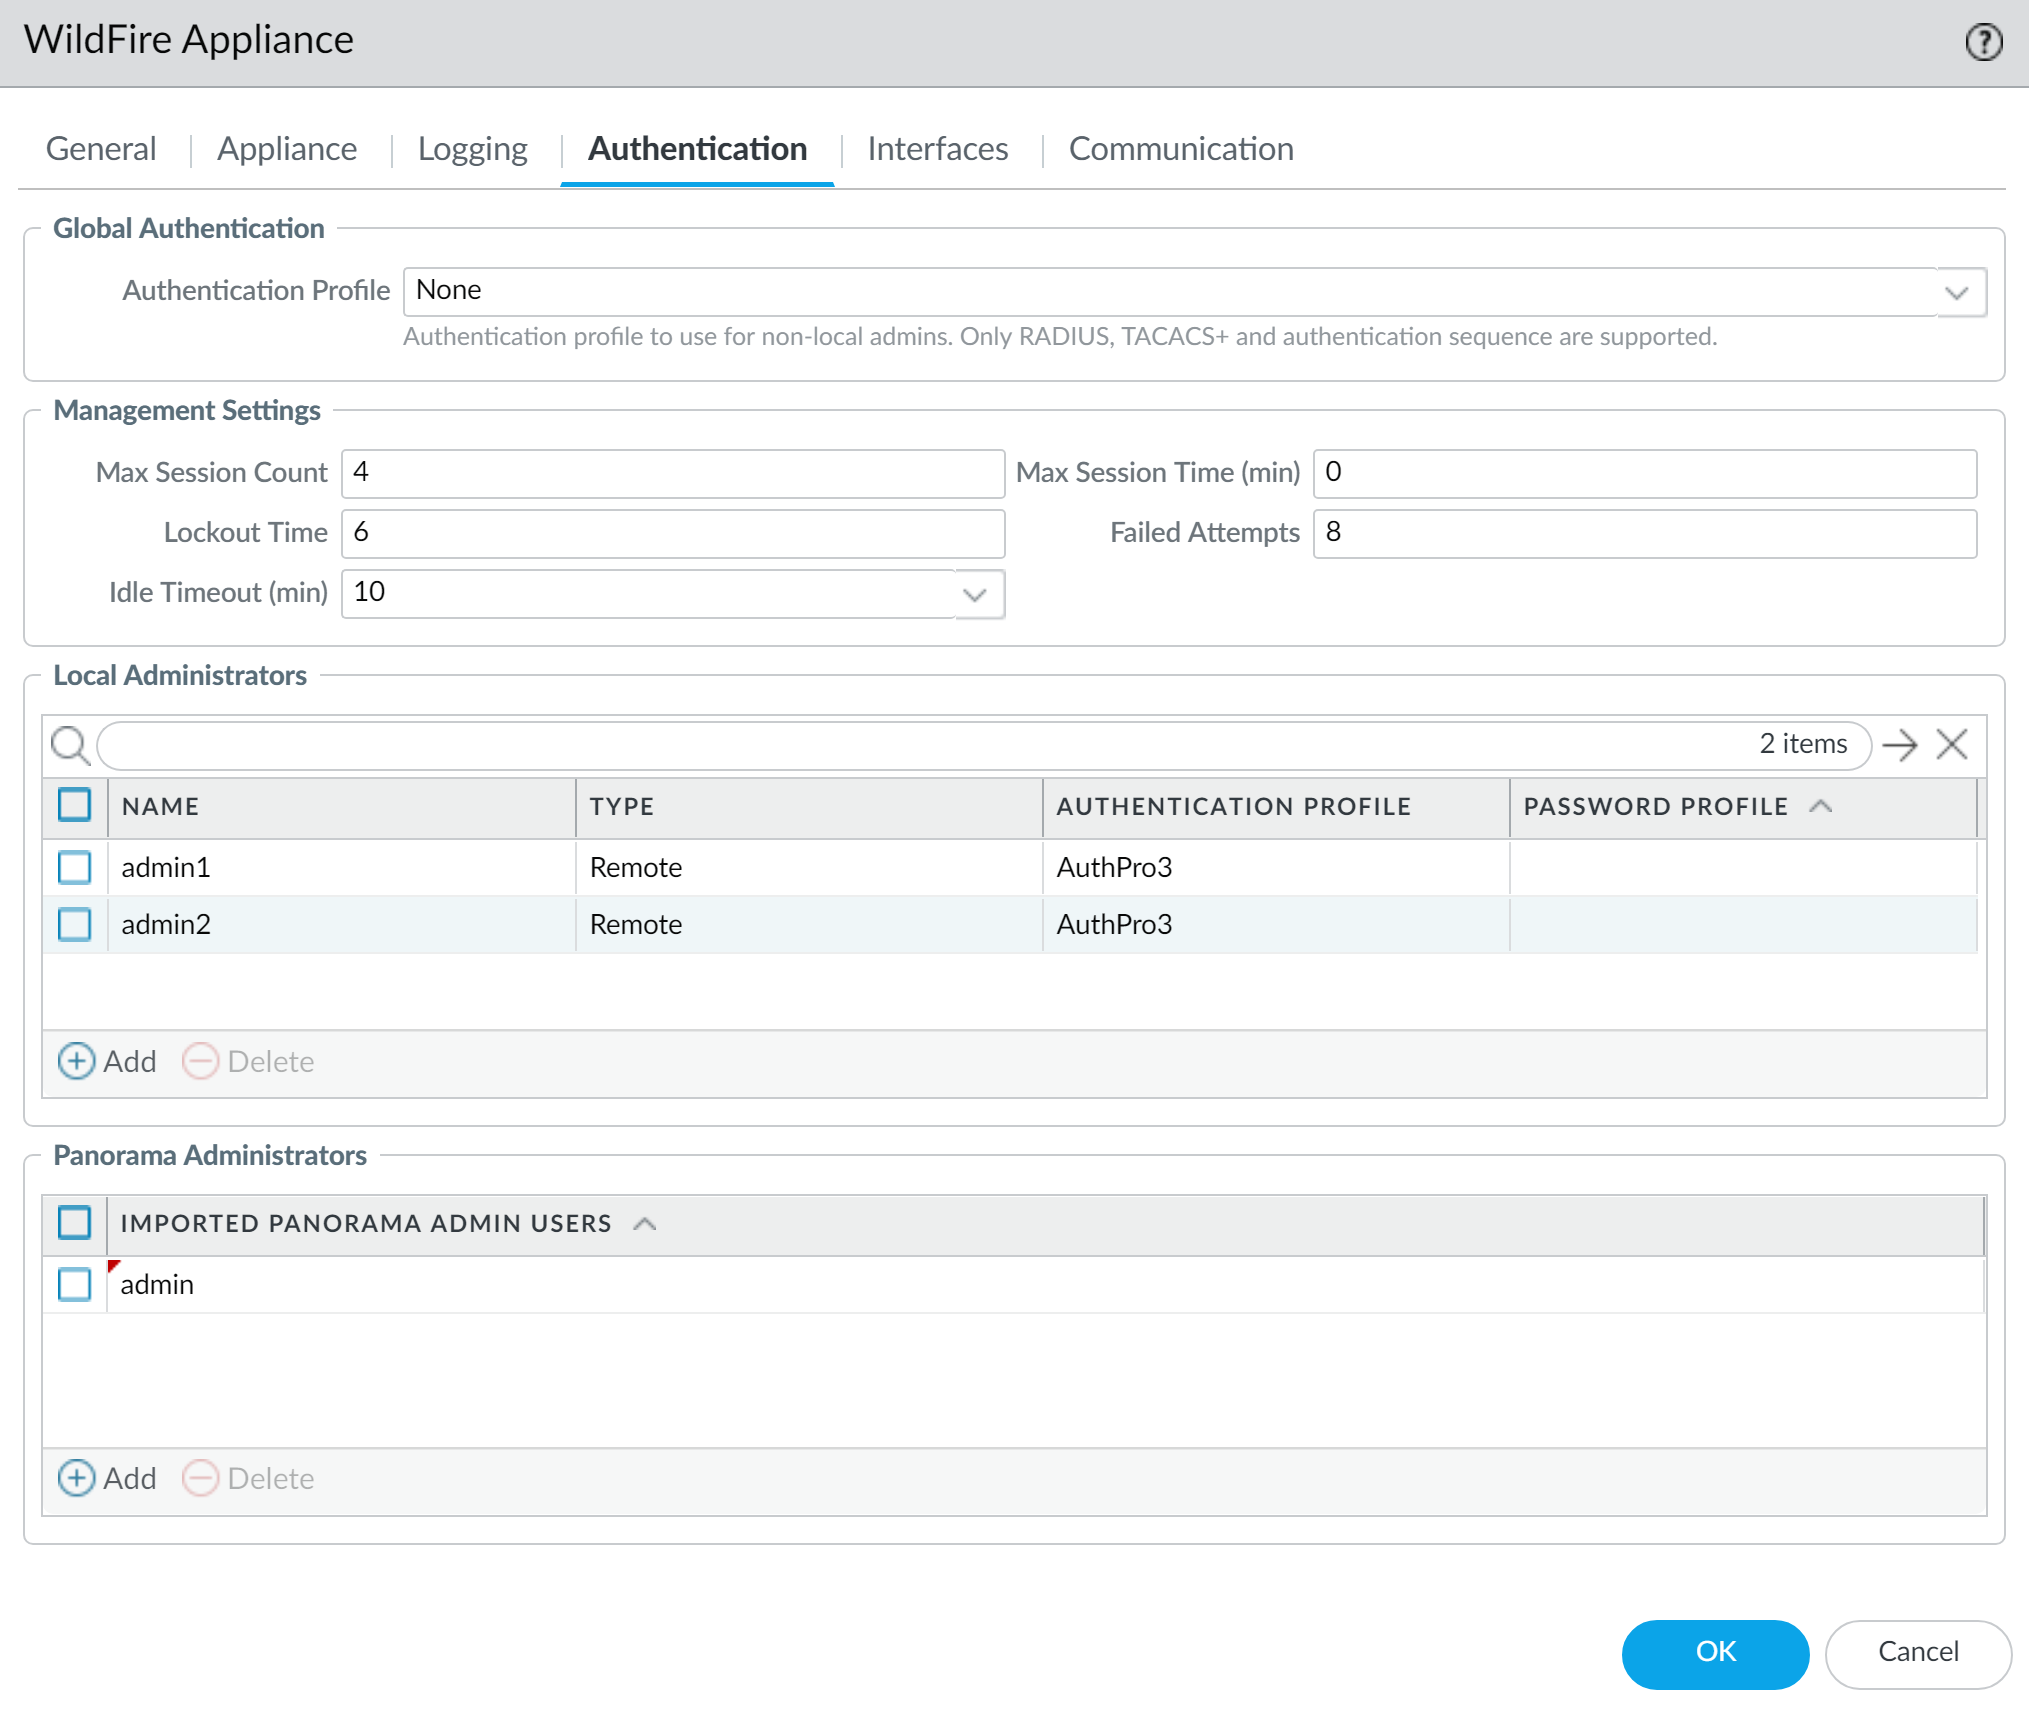
Task: Click the Max Session Count field
Action: coord(672,473)
